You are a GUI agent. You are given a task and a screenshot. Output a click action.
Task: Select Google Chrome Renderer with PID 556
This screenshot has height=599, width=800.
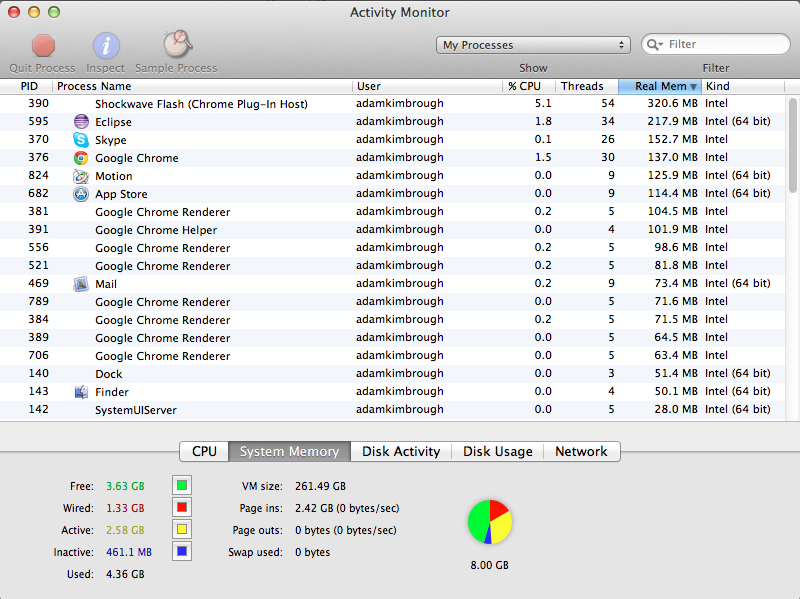coord(392,247)
